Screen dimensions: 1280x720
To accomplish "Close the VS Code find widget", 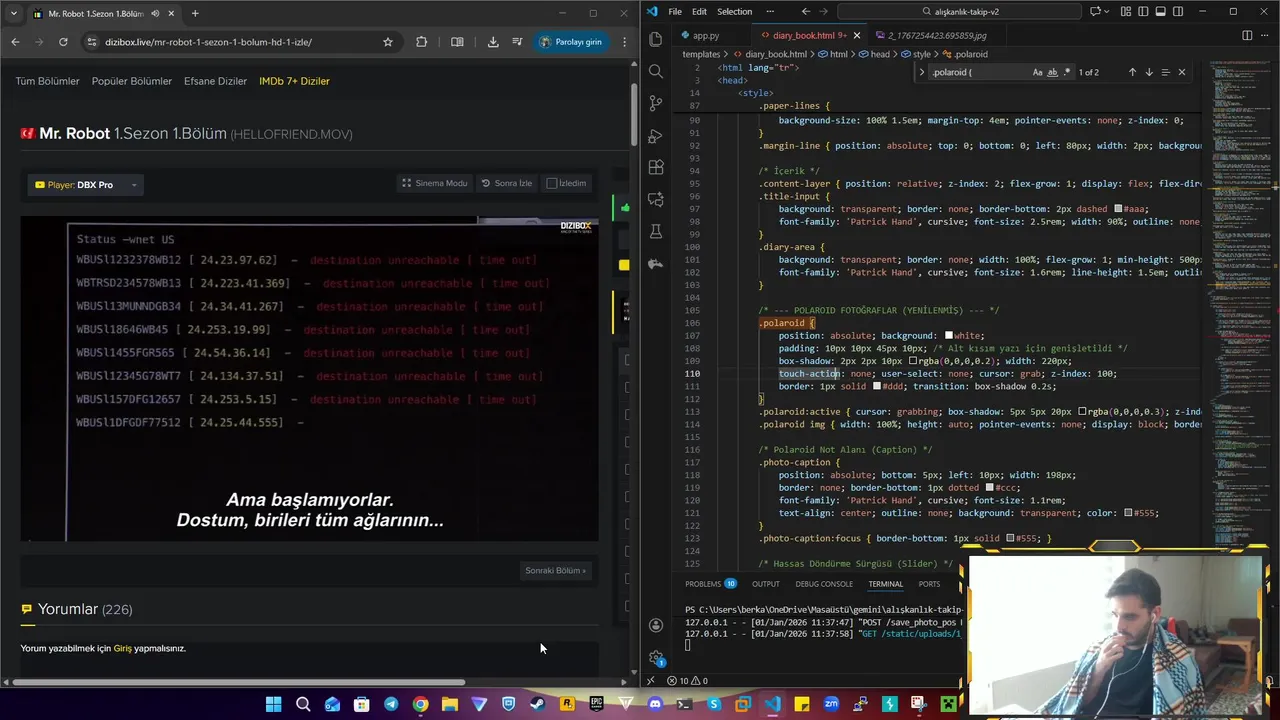I will pyautogui.click(x=1181, y=72).
